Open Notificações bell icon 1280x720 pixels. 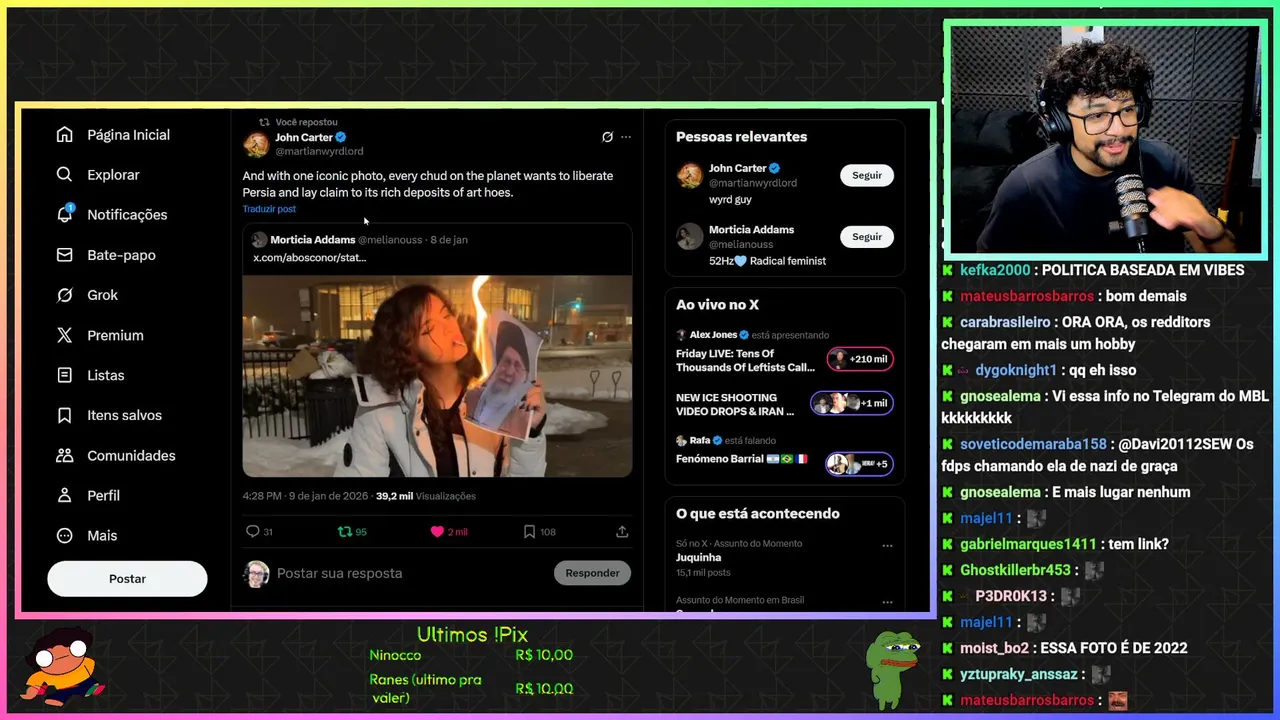pos(65,214)
